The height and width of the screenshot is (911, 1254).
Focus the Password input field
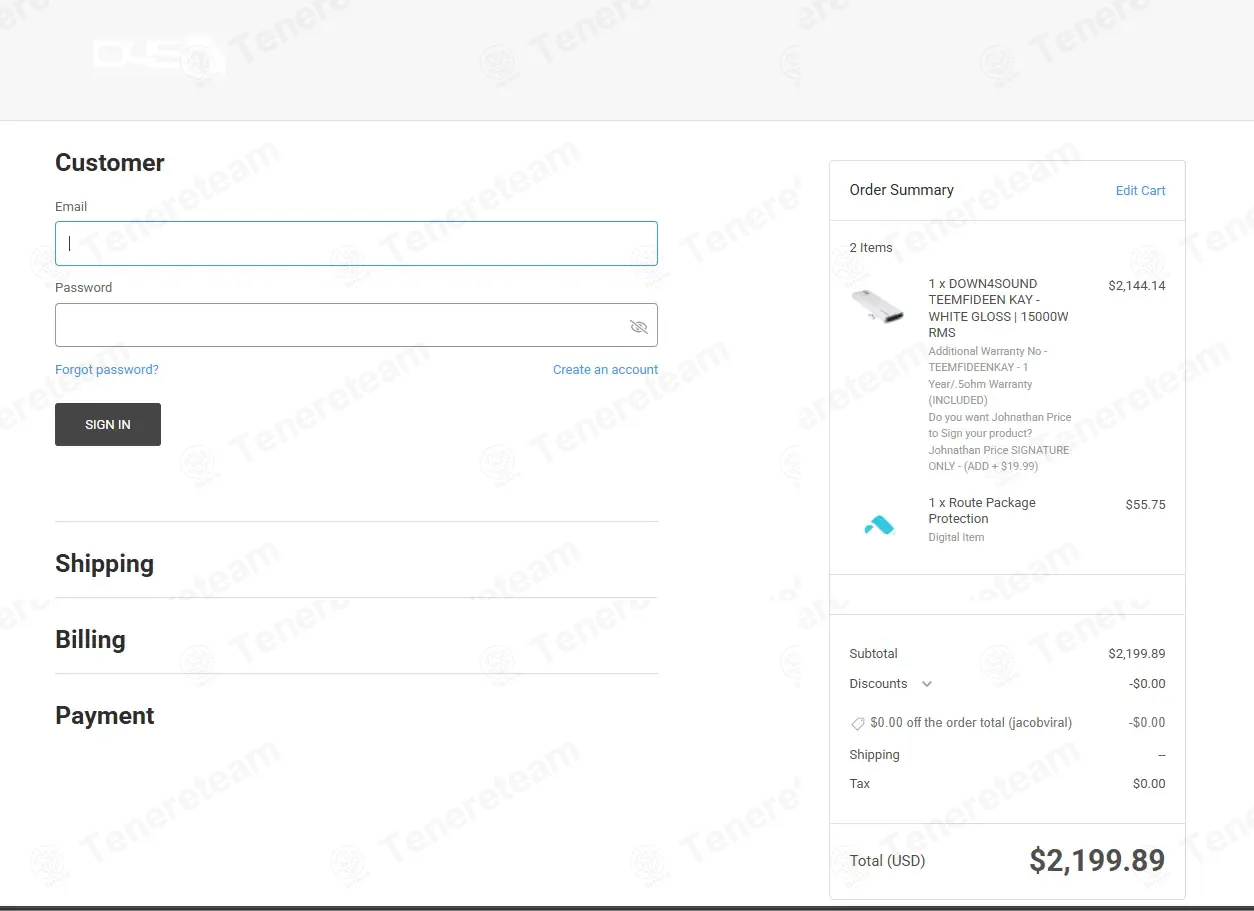[x=356, y=325]
